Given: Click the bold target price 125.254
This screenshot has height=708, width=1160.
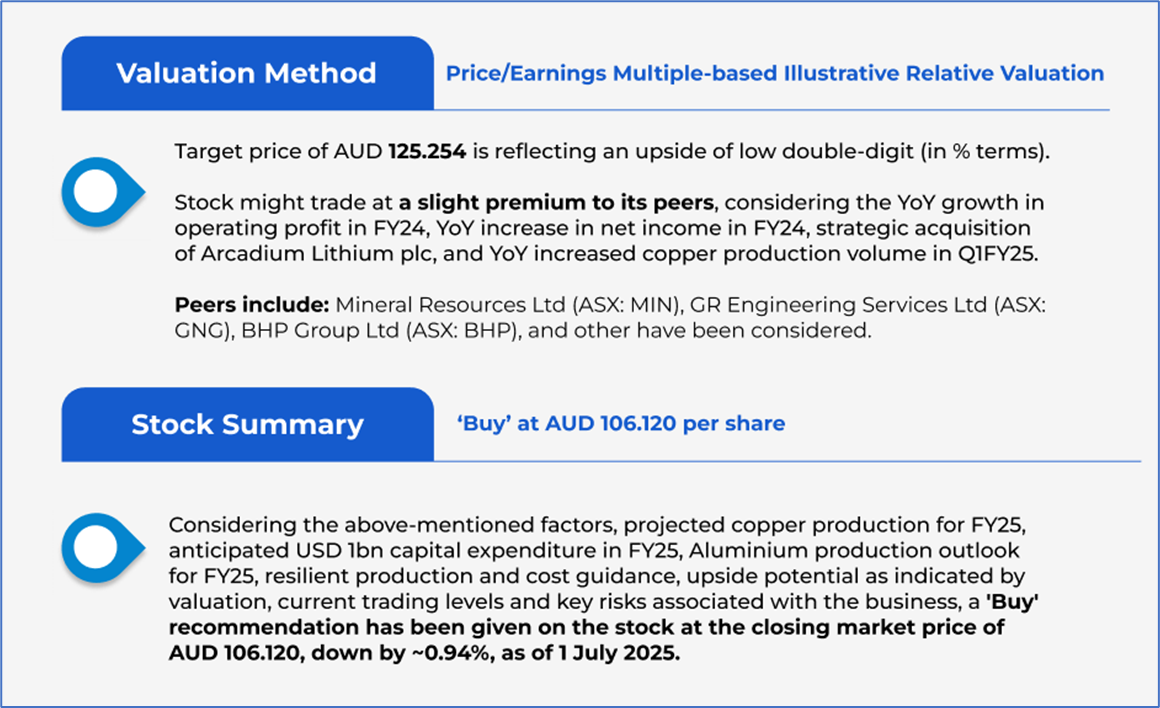Looking at the screenshot, I should point(431,152).
